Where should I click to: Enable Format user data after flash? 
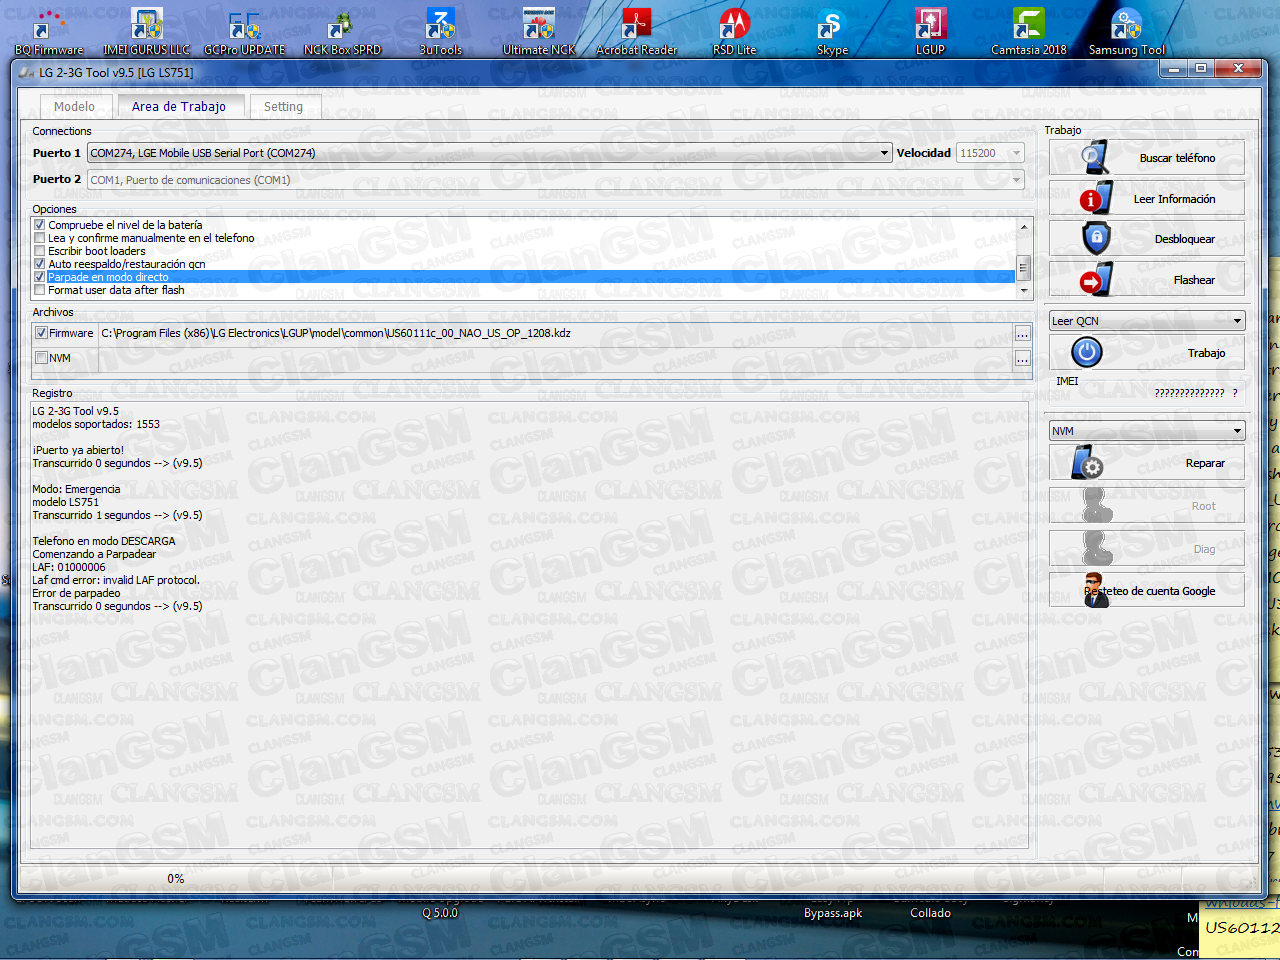point(40,290)
